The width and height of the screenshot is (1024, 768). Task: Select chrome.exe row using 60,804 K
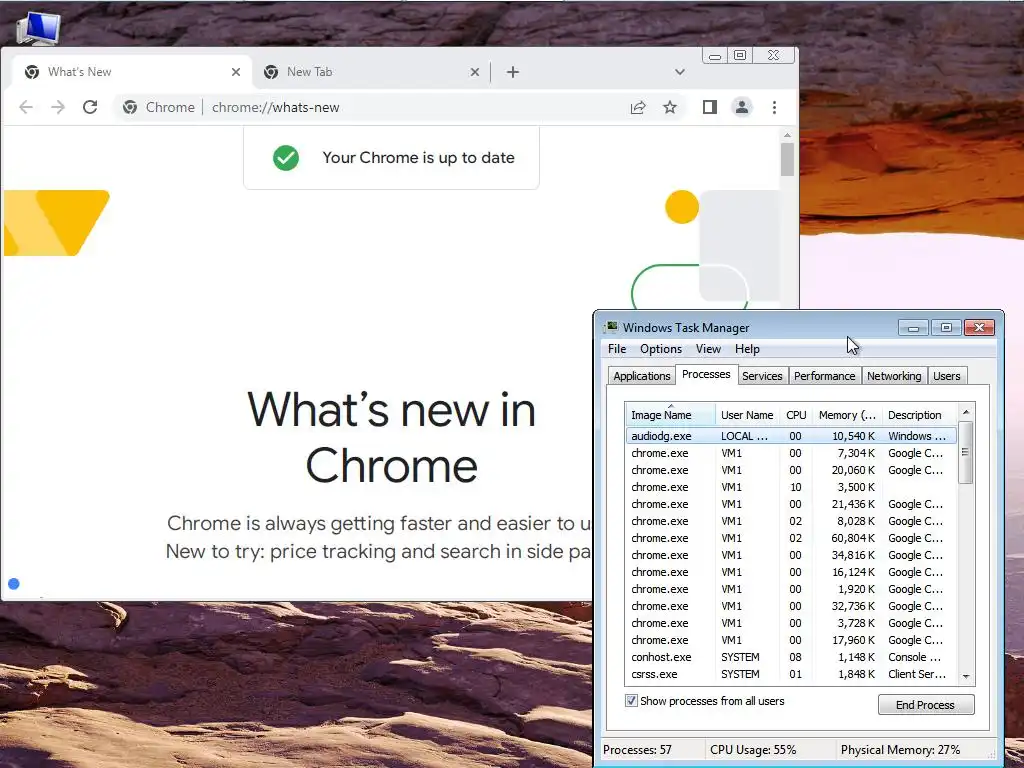[791, 538]
